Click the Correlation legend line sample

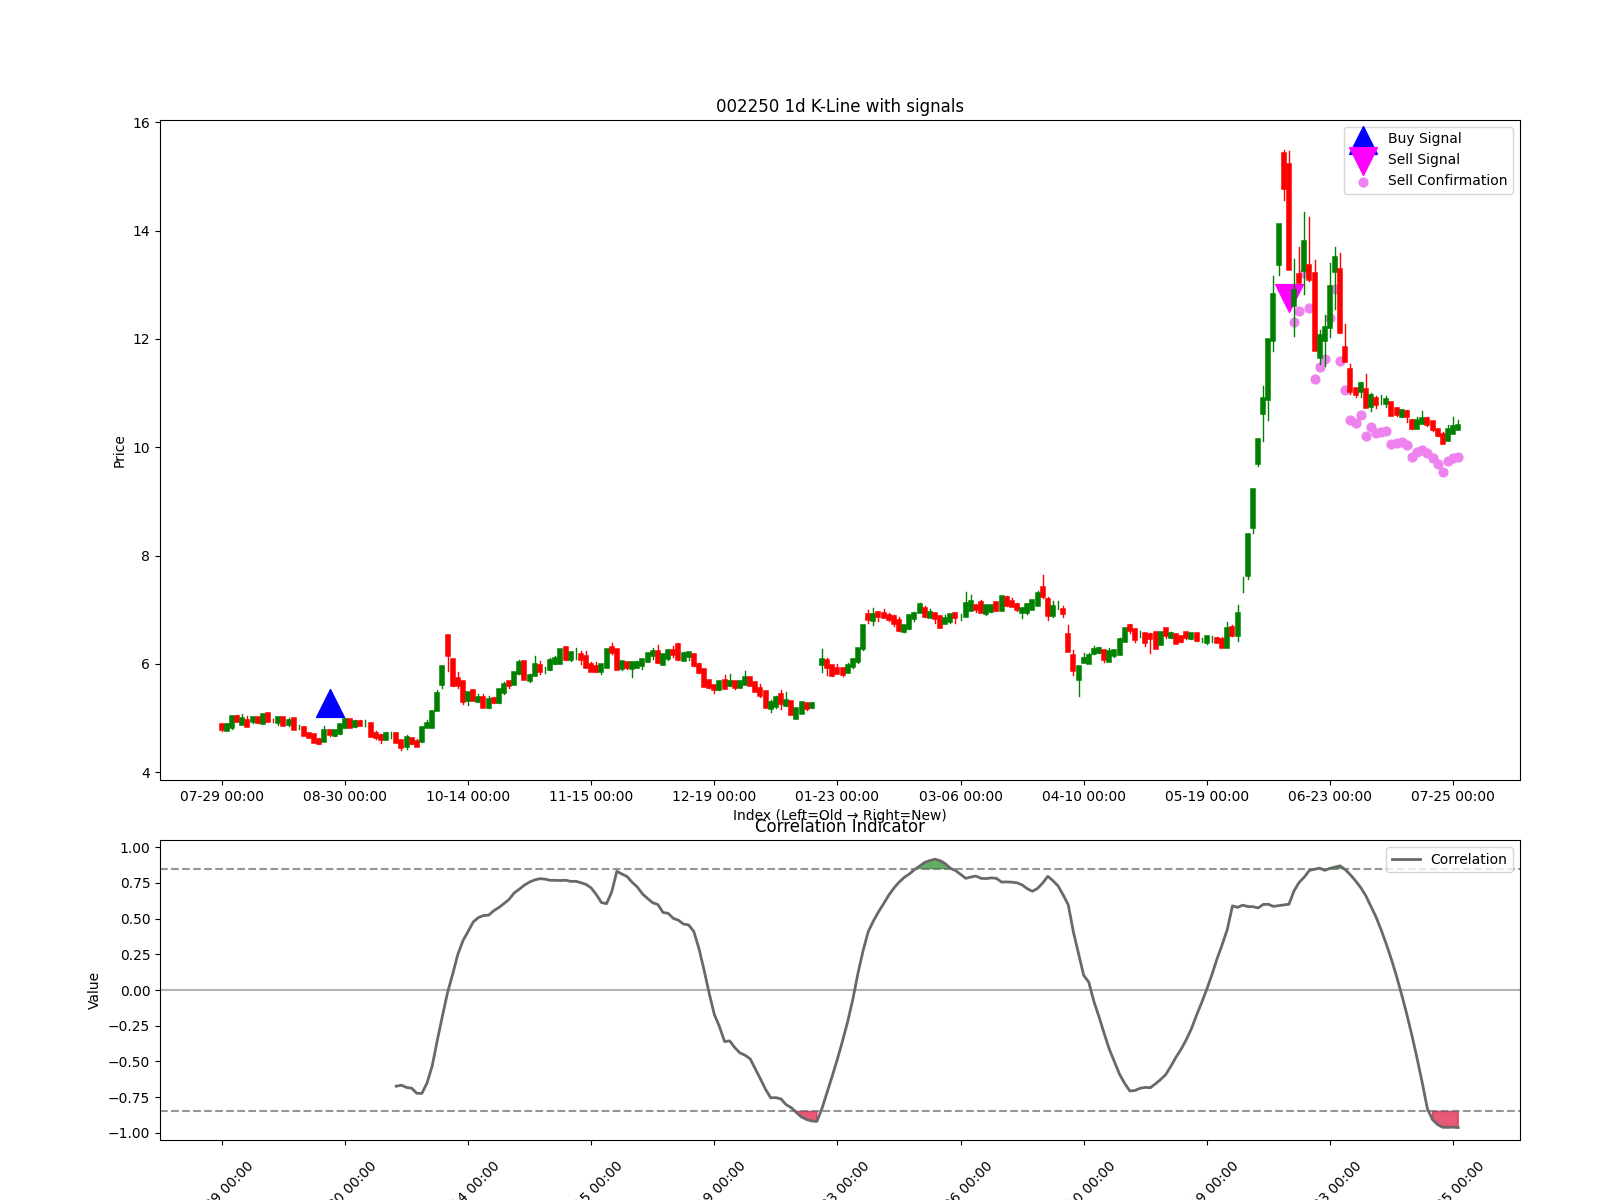point(1406,860)
